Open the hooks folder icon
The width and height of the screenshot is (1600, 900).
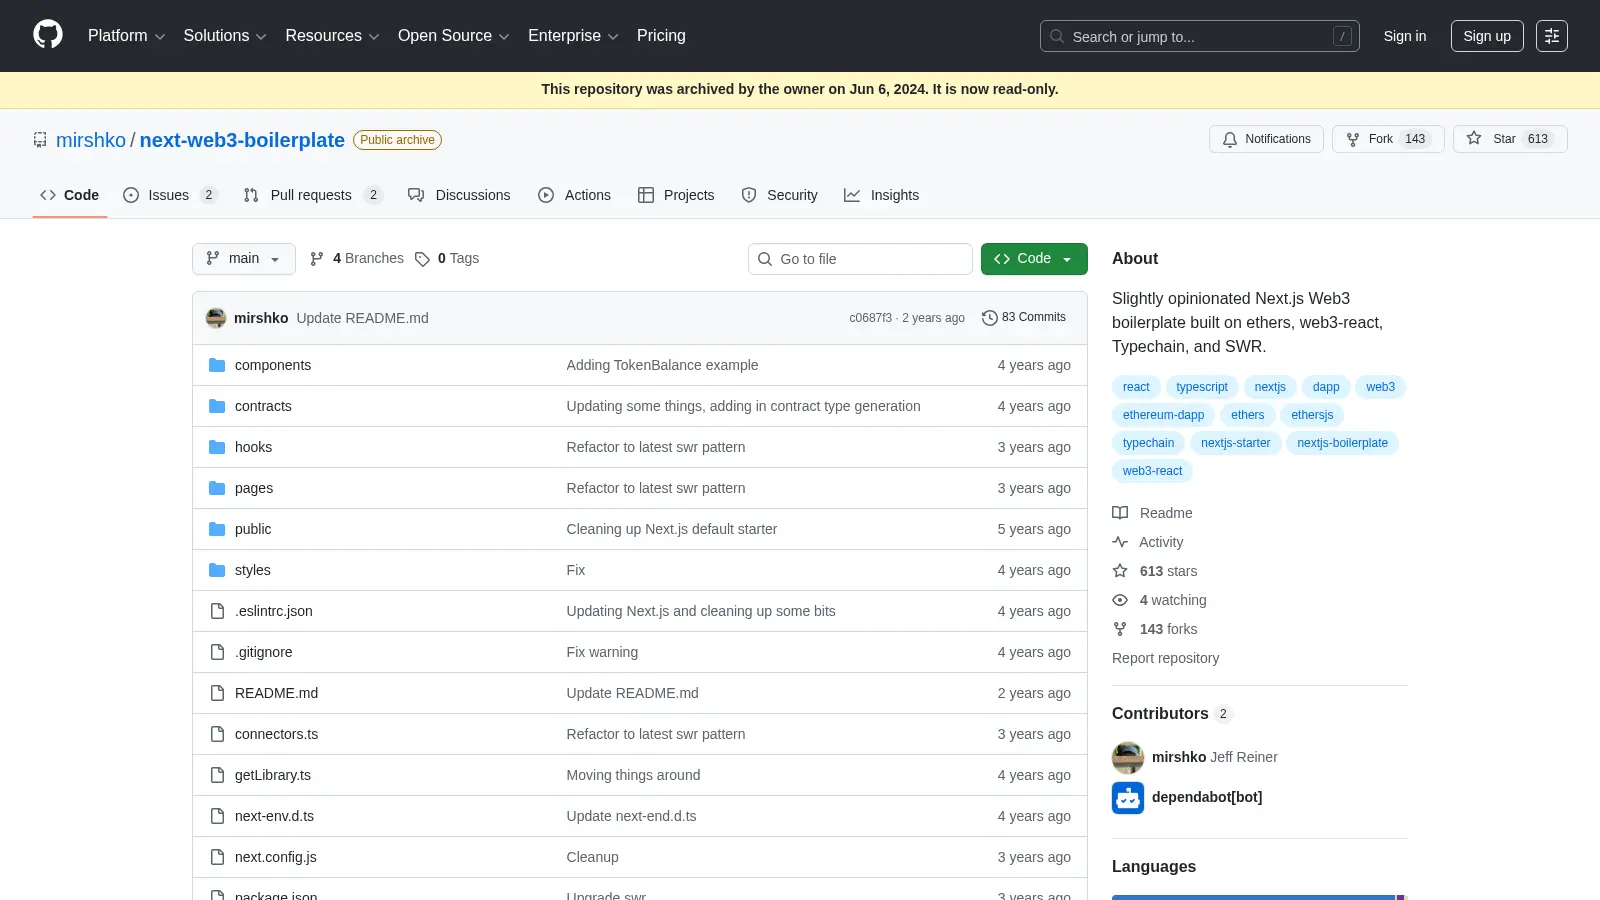coord(217,447)
